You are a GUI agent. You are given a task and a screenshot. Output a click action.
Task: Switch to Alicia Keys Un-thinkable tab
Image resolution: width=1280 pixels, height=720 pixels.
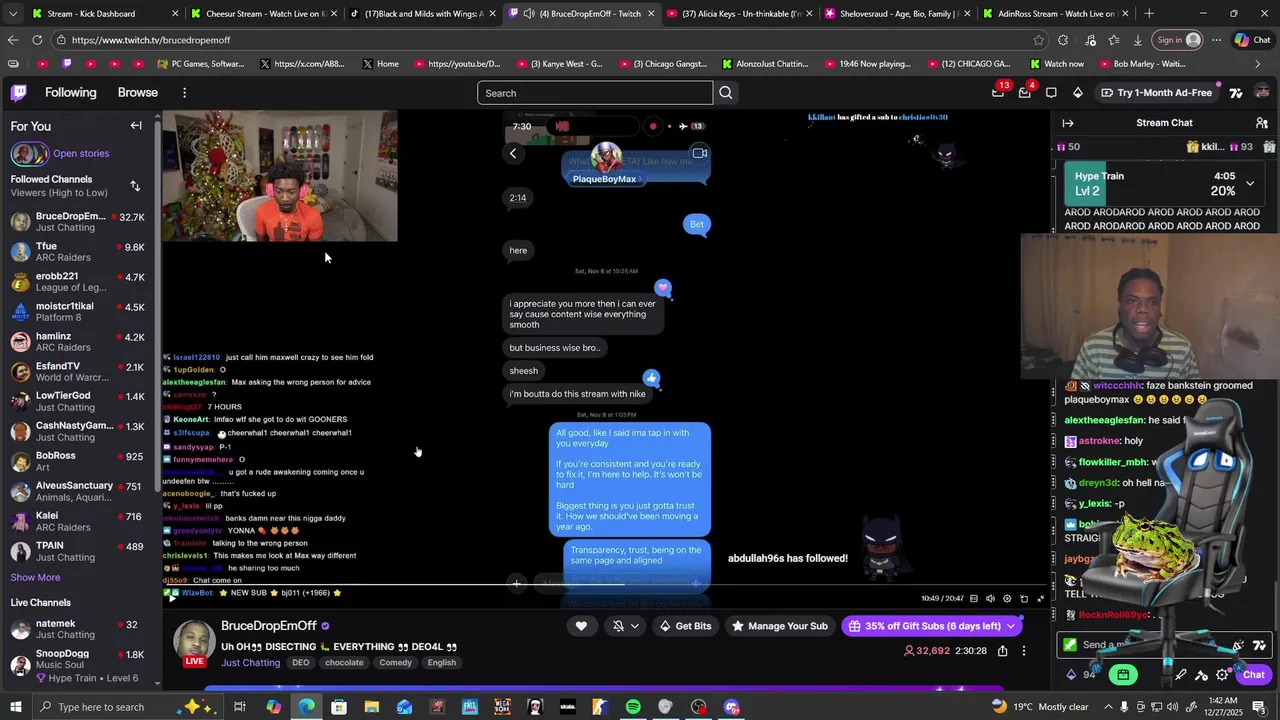coord(742,14)
